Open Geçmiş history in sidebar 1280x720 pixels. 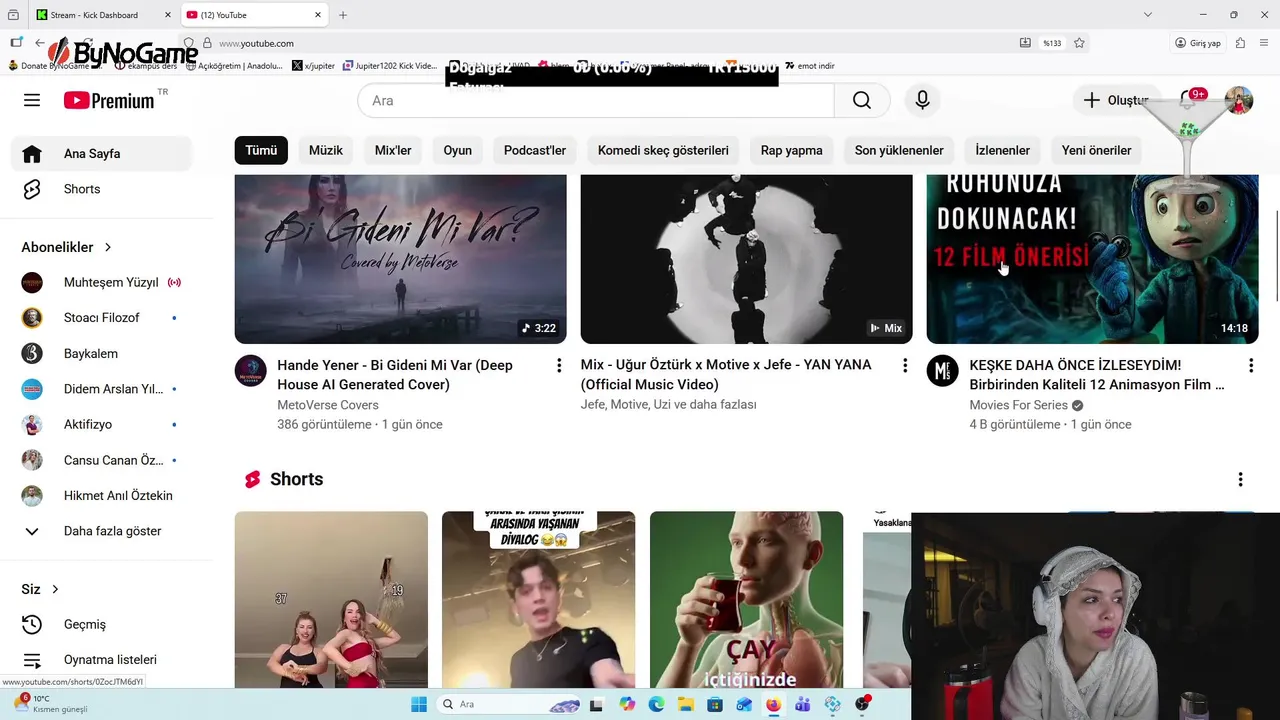click(x=101, y=624)
